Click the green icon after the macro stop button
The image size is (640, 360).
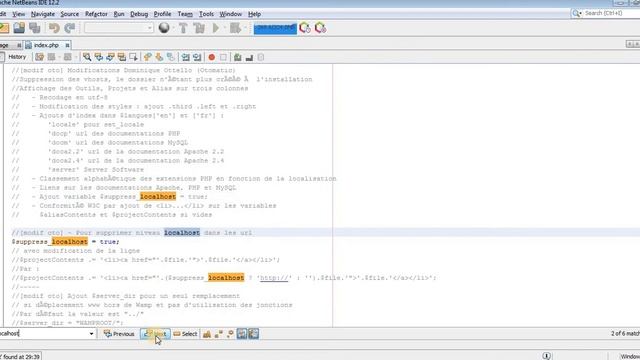(x=238, y=57)
